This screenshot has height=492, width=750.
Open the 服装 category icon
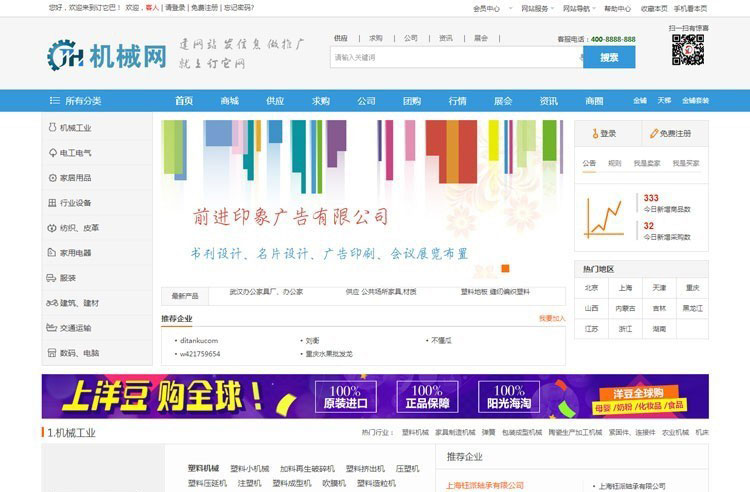click(51, 278)
